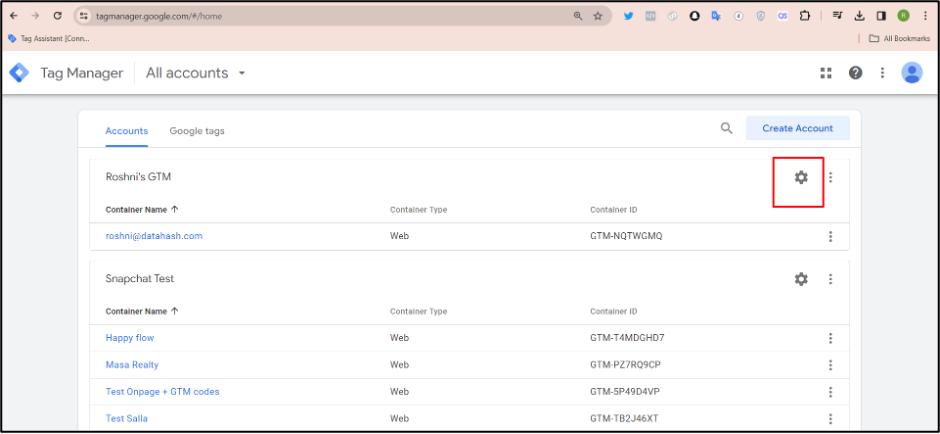
Task: Sort Snapchat Test by Container Name arrow
Action: [x=175, y=312]
